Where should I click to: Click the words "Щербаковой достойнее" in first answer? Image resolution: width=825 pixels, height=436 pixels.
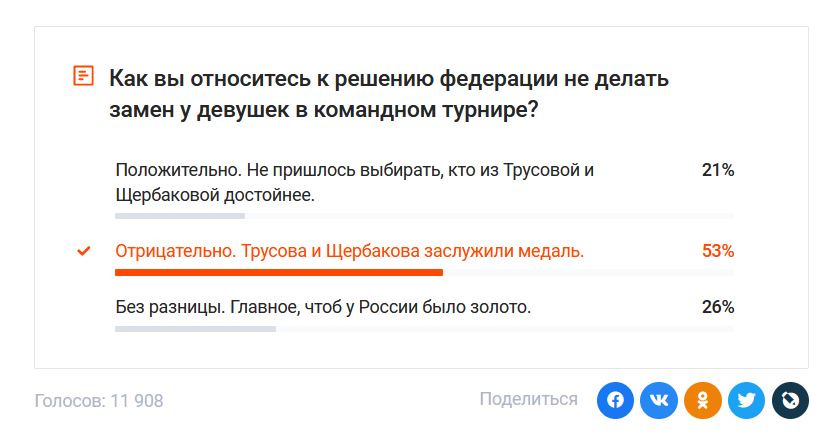click(215, 195)
